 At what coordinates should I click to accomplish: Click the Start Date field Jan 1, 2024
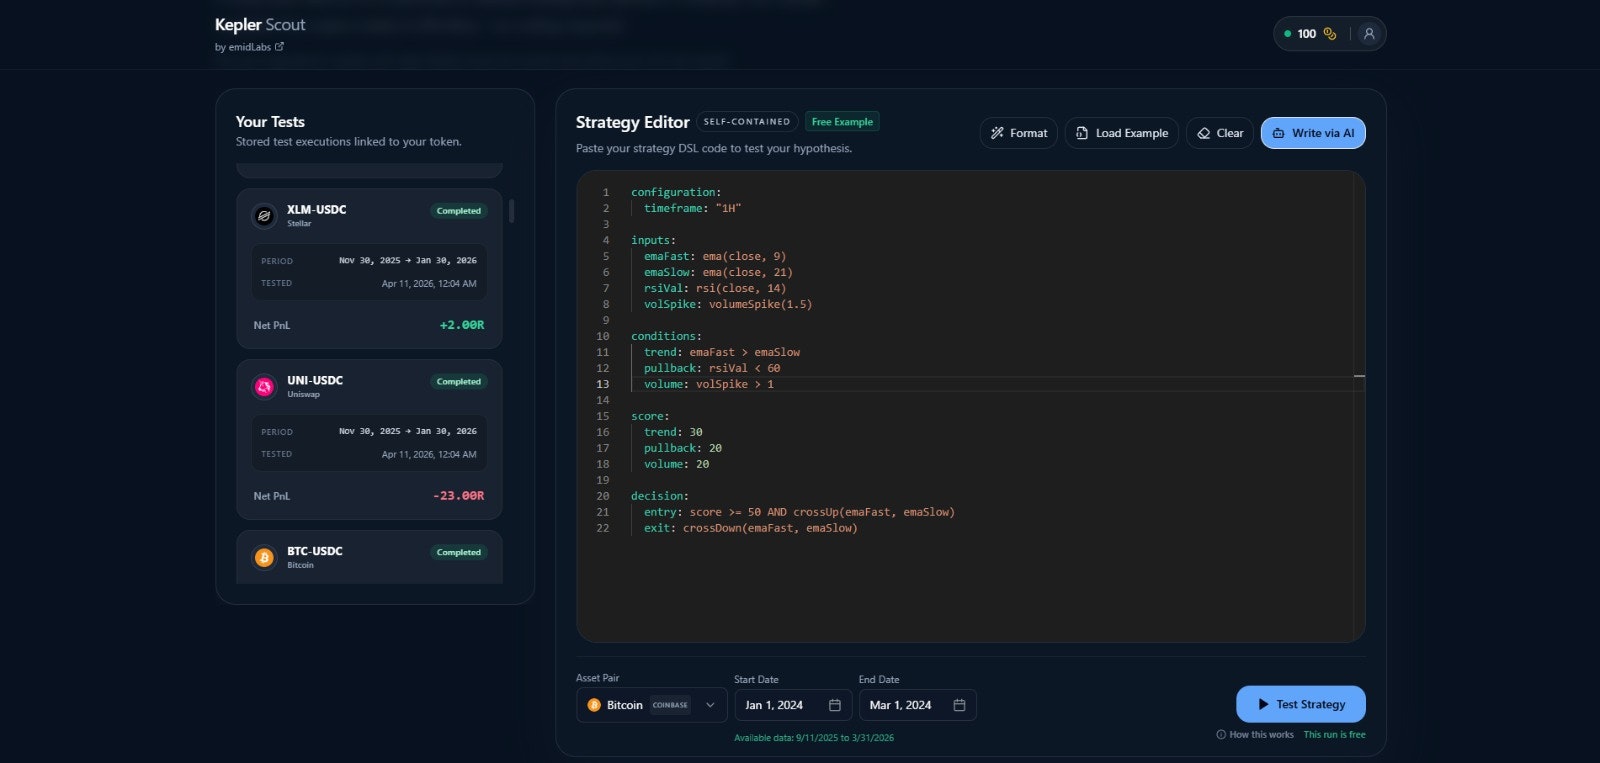[x=793, y=705]
